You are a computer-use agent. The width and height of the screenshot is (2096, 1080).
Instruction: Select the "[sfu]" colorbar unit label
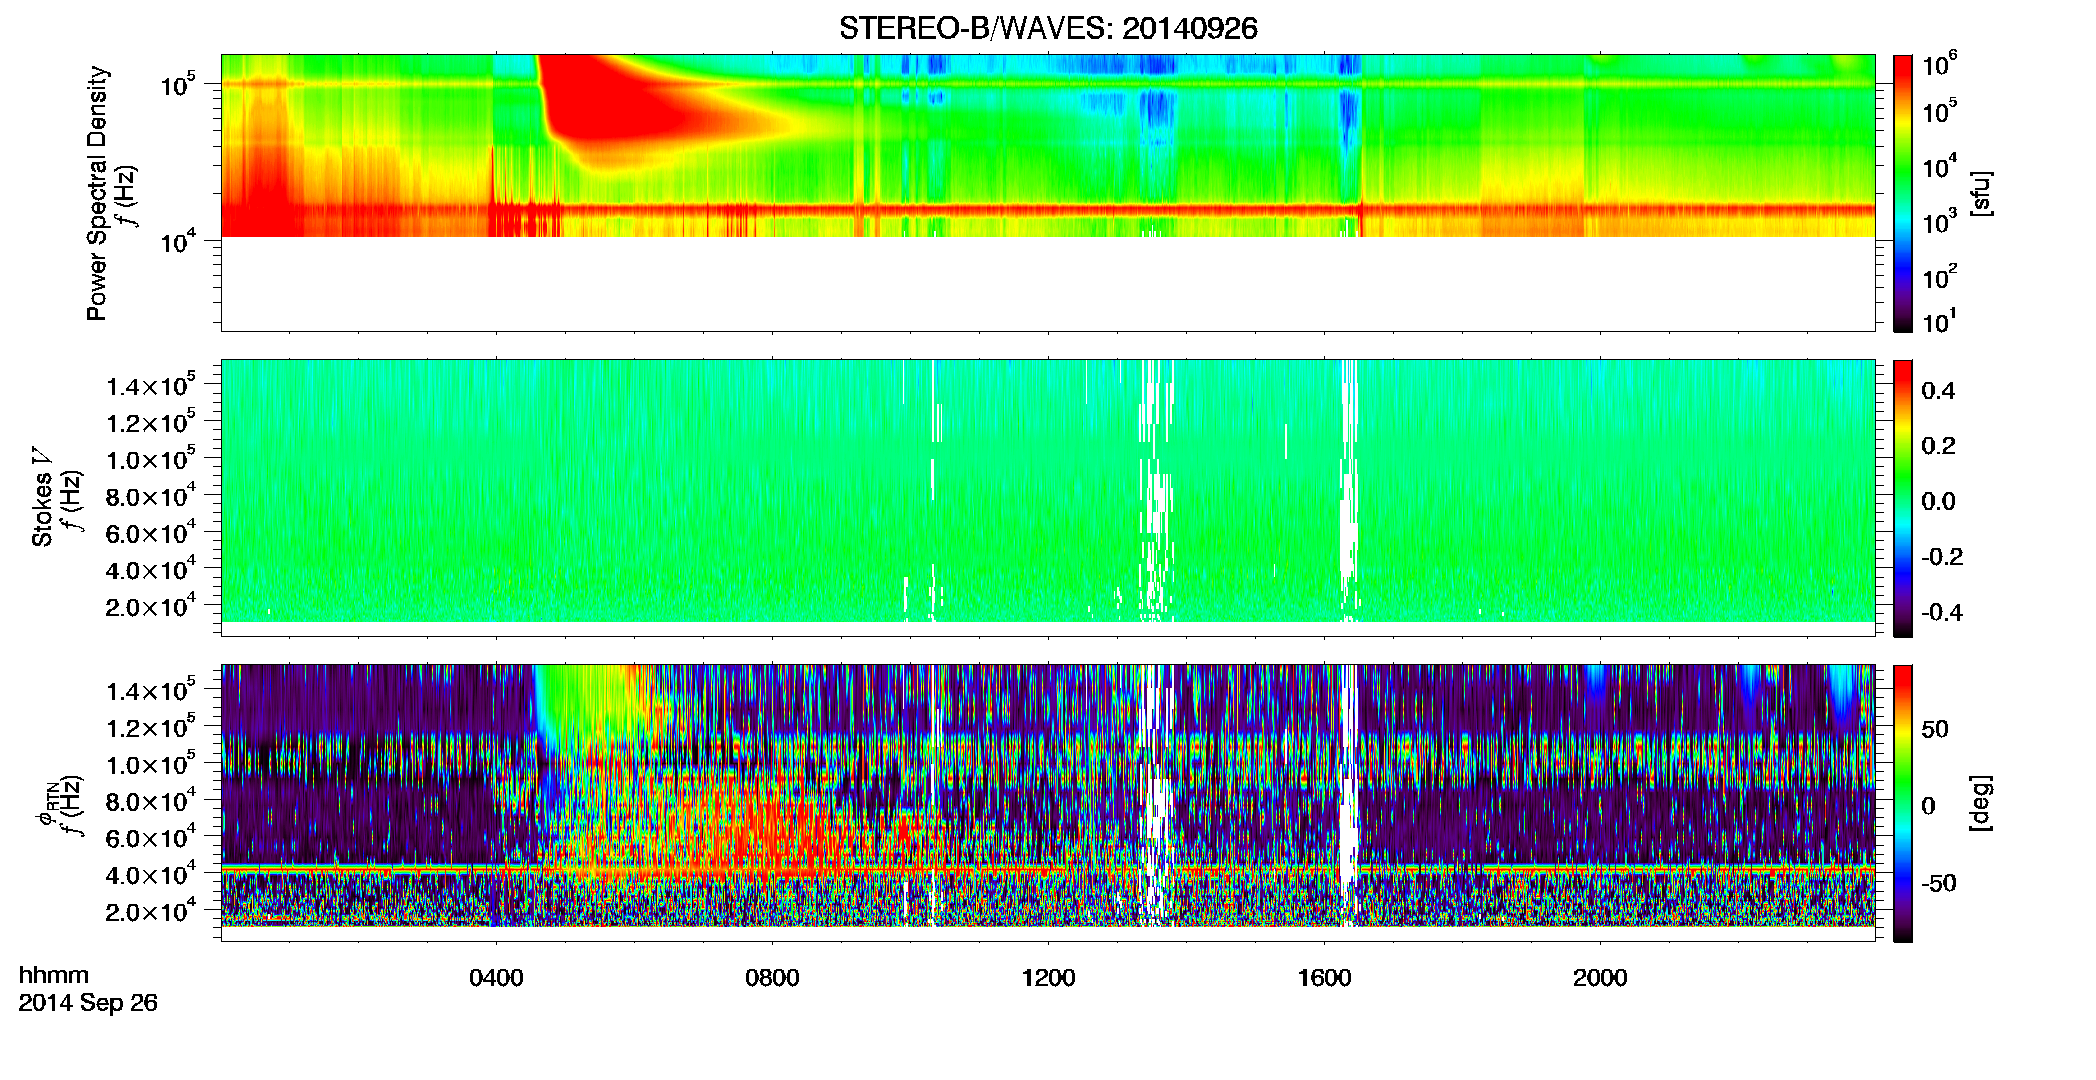[1981, 193]
